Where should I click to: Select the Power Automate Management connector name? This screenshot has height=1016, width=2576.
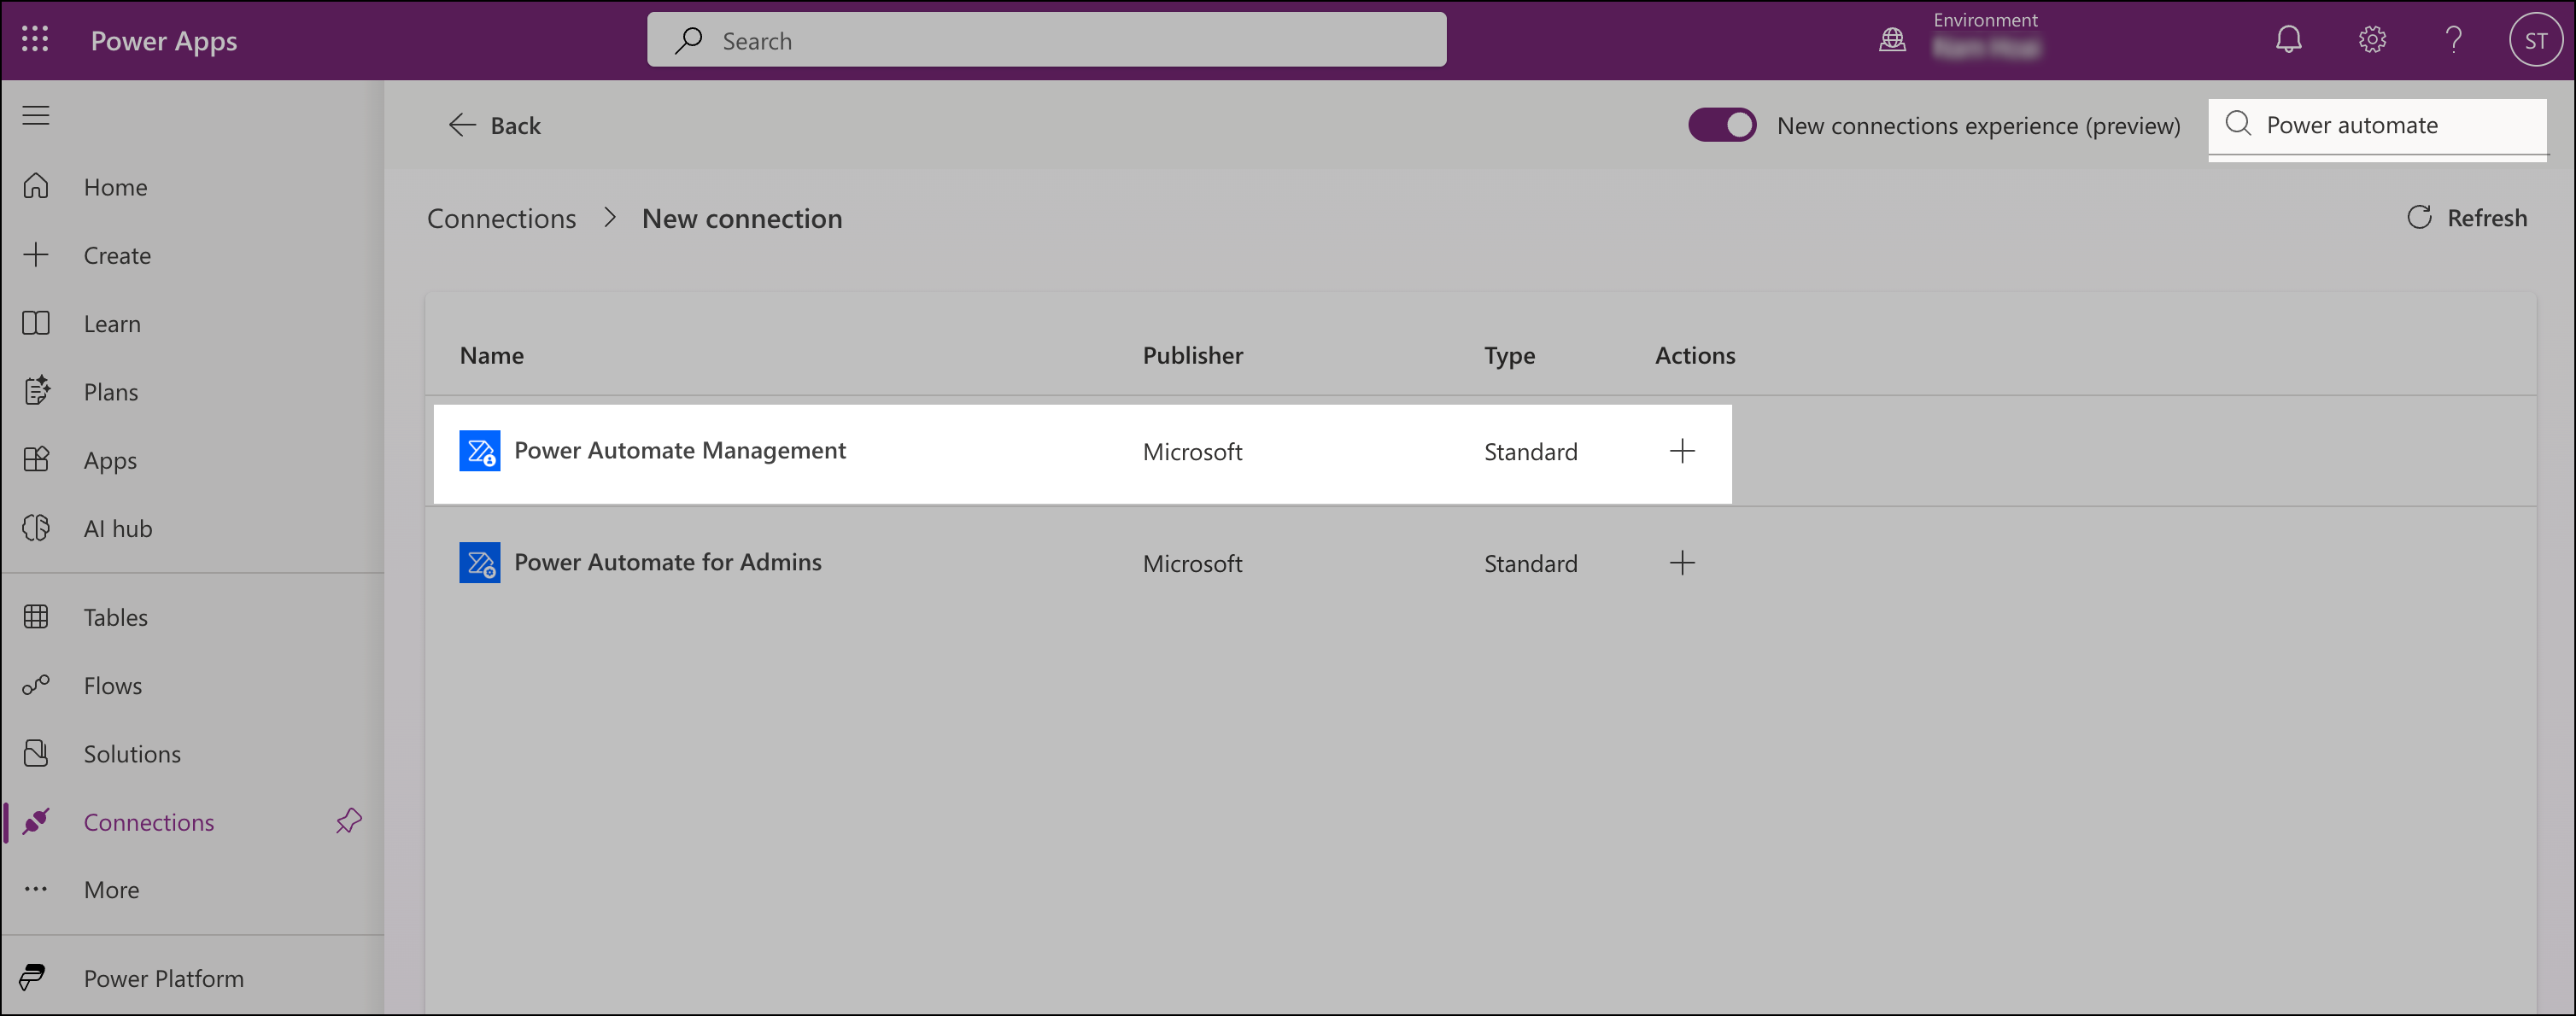click(680, 451)
